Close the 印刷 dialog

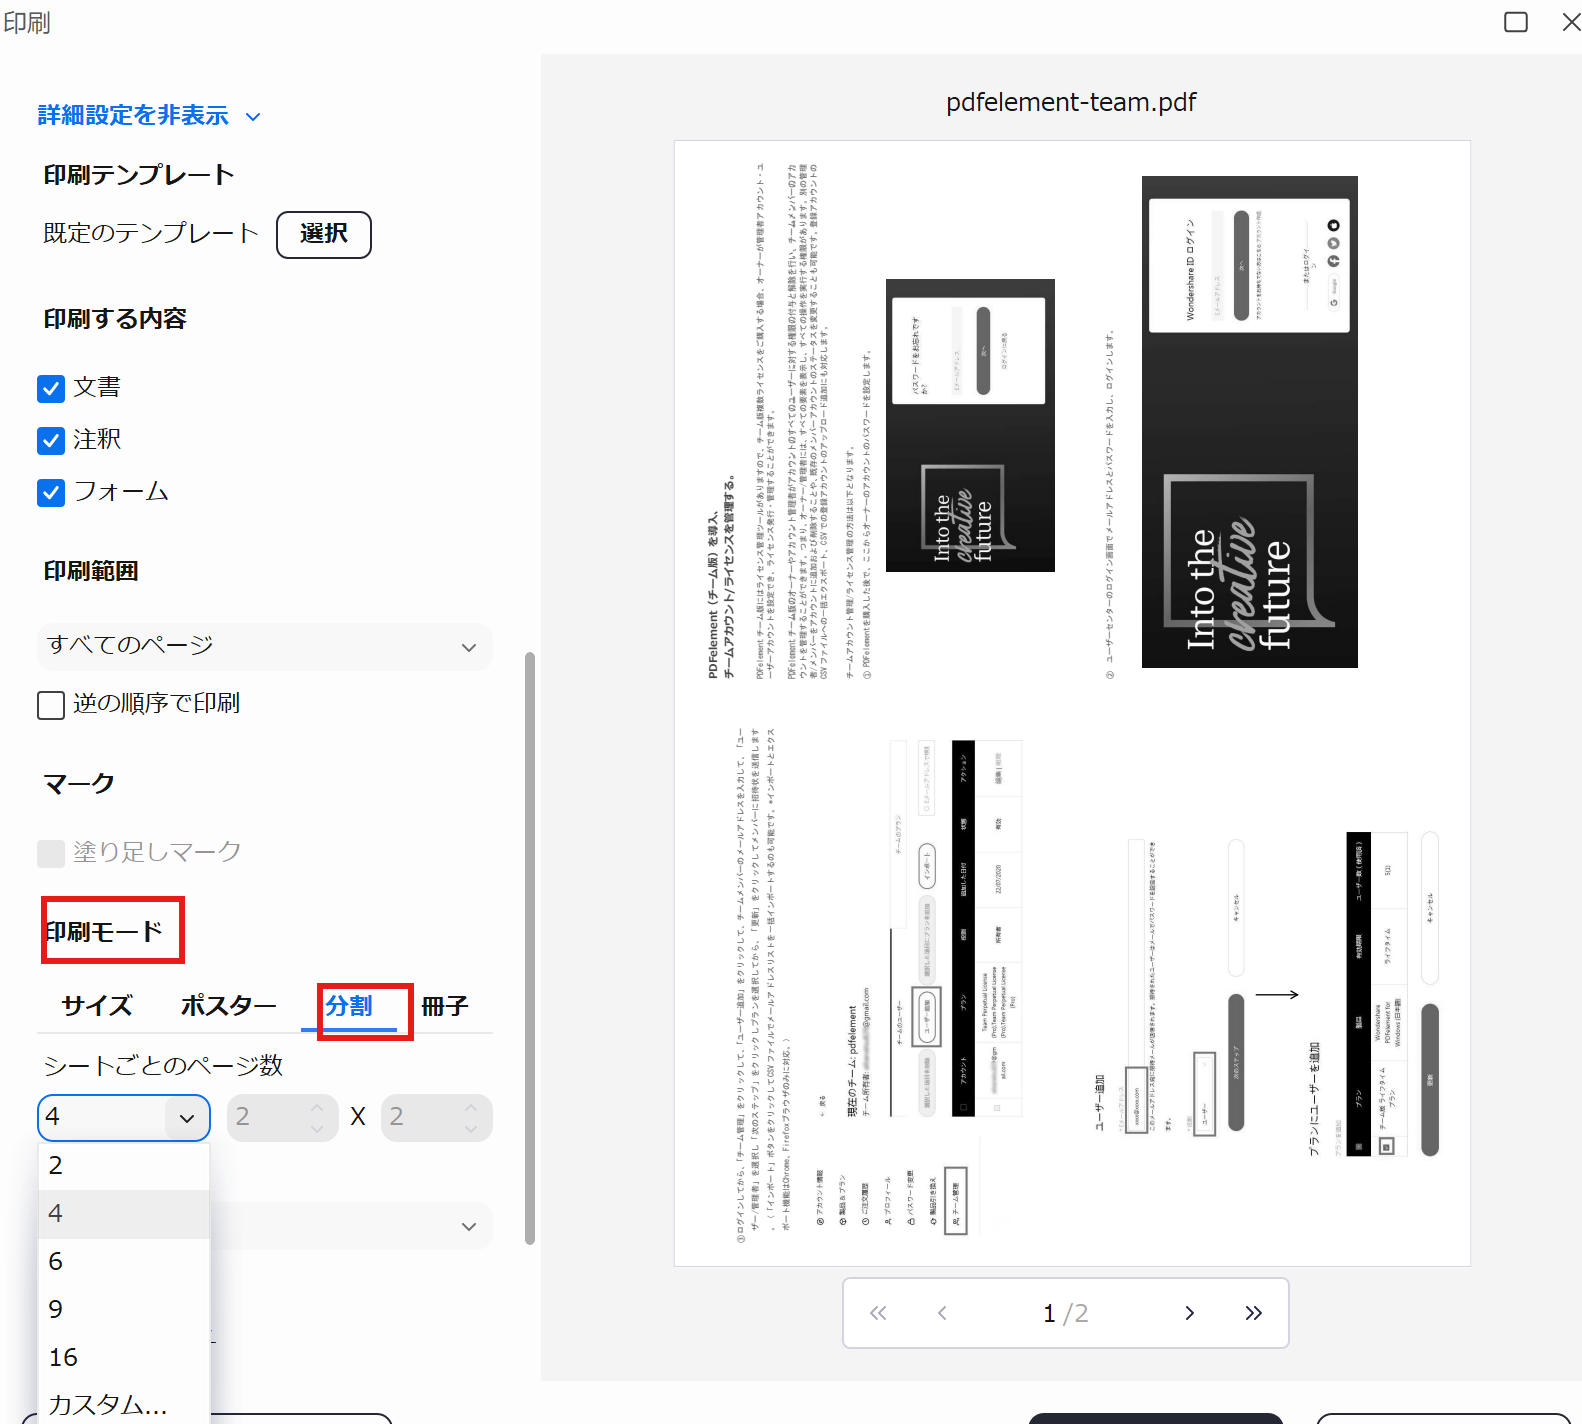coord(1571,22)
